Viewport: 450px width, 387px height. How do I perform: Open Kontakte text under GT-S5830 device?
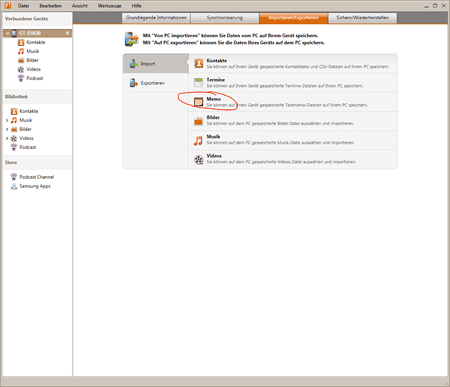36,42
